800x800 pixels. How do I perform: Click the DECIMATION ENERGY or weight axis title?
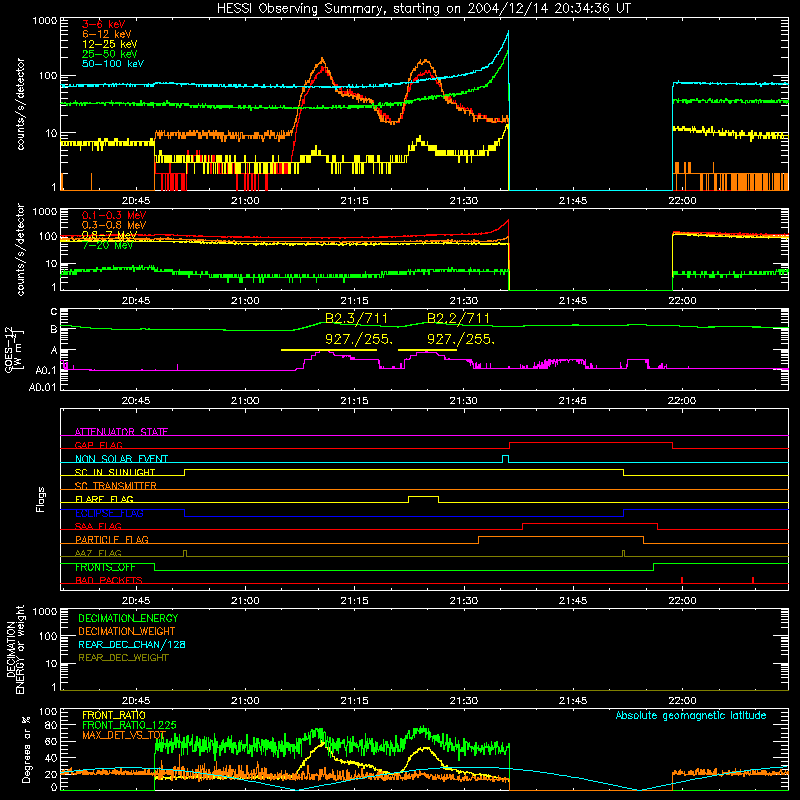tap(15, 649)
